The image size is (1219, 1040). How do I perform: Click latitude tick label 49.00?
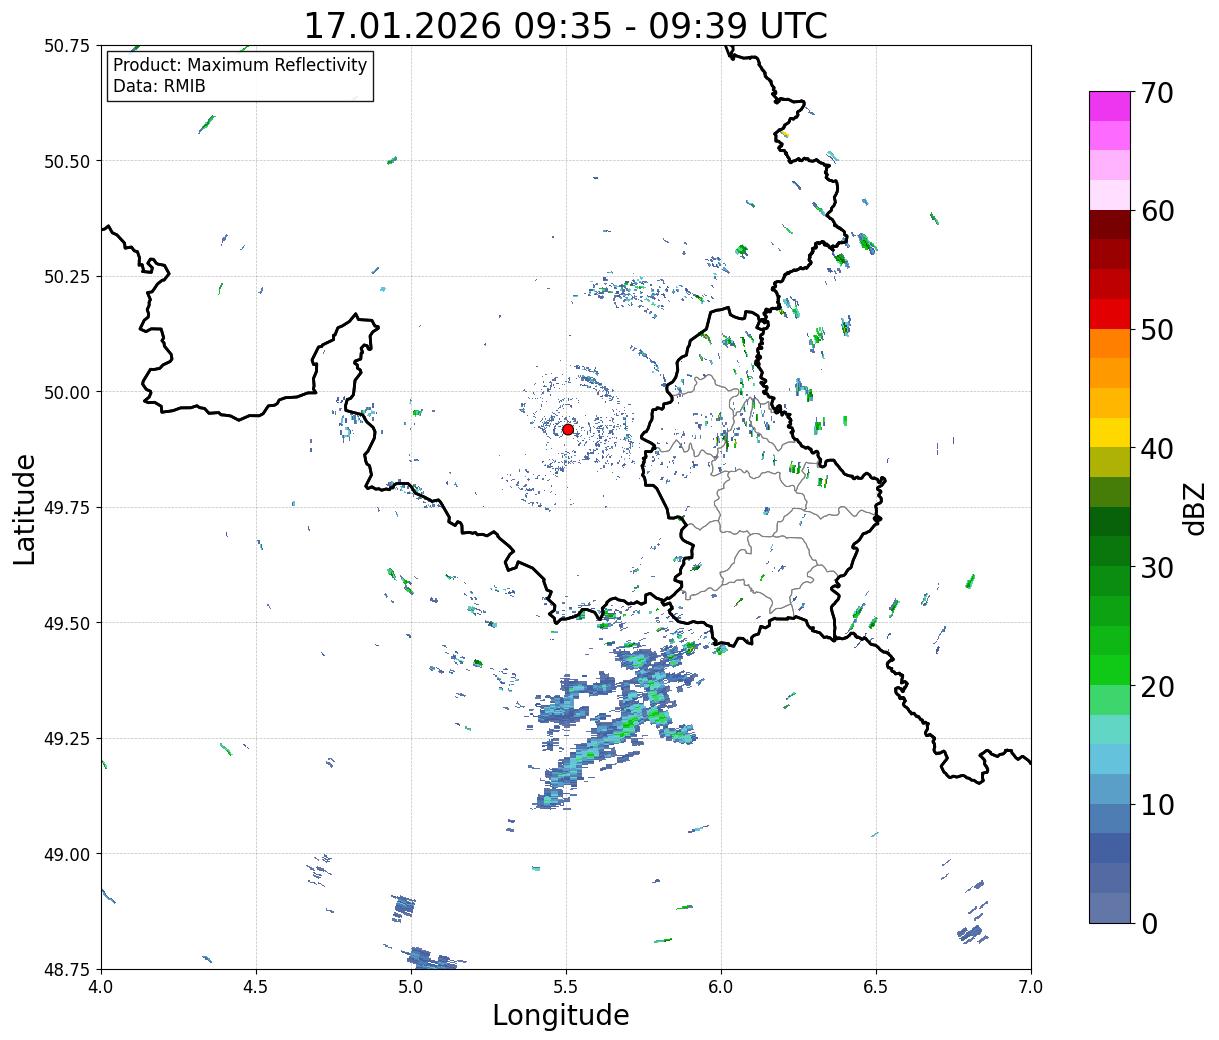click(67, 854)
